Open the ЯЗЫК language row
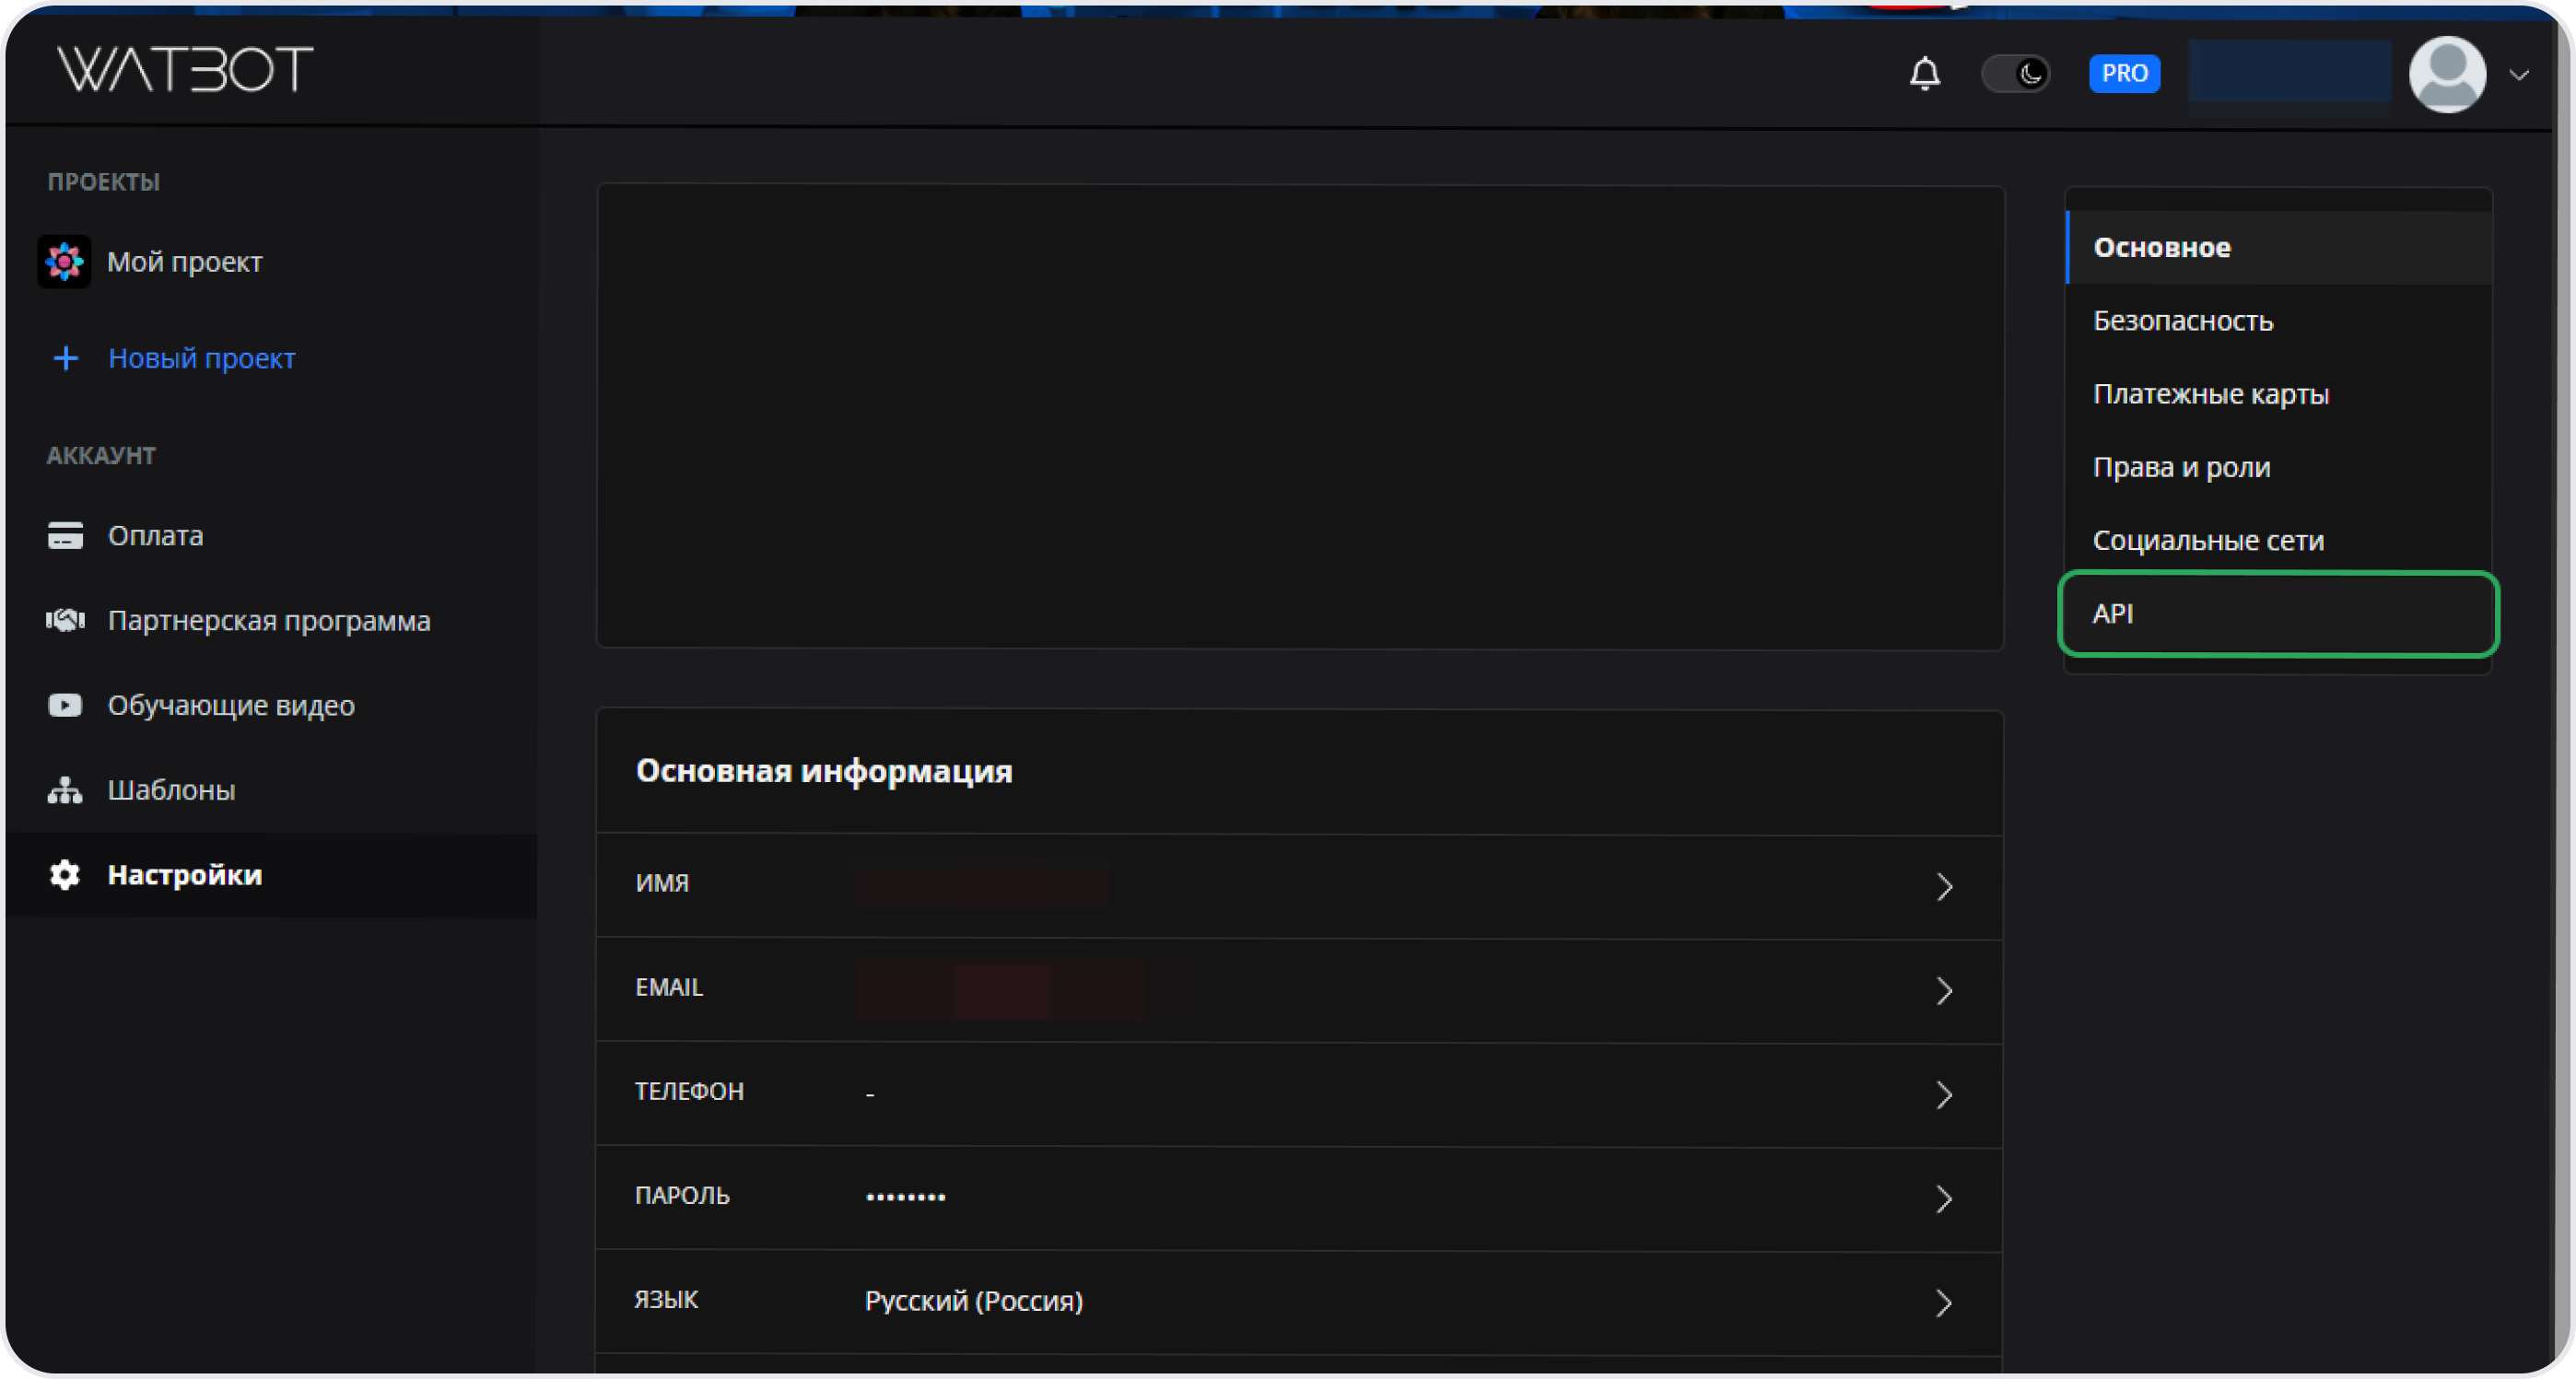 [x=1298, y=1302]
